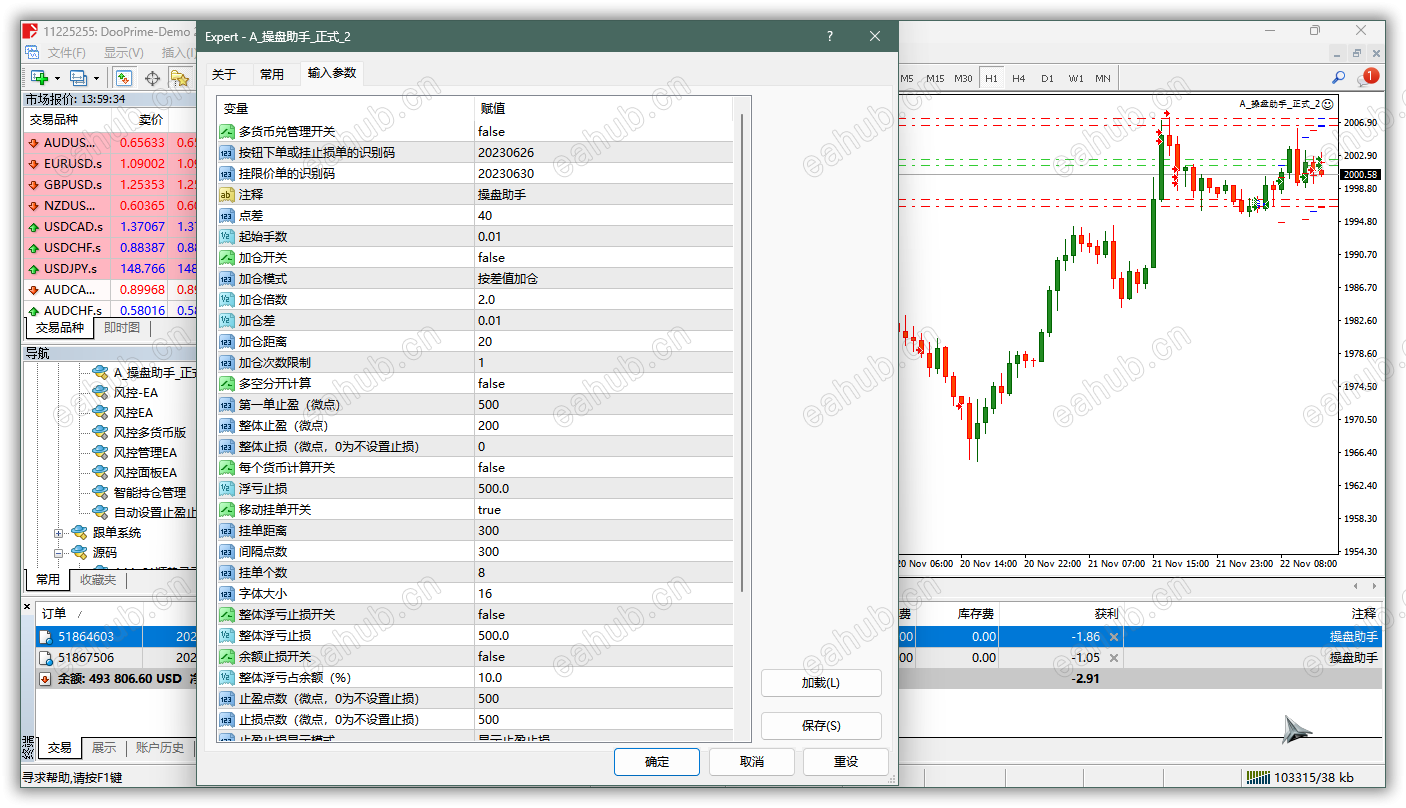Click the EA icon beside 风控-EA
This screenshot has height=808, width=1406.
pyautogui.click(x=100, y=392)
